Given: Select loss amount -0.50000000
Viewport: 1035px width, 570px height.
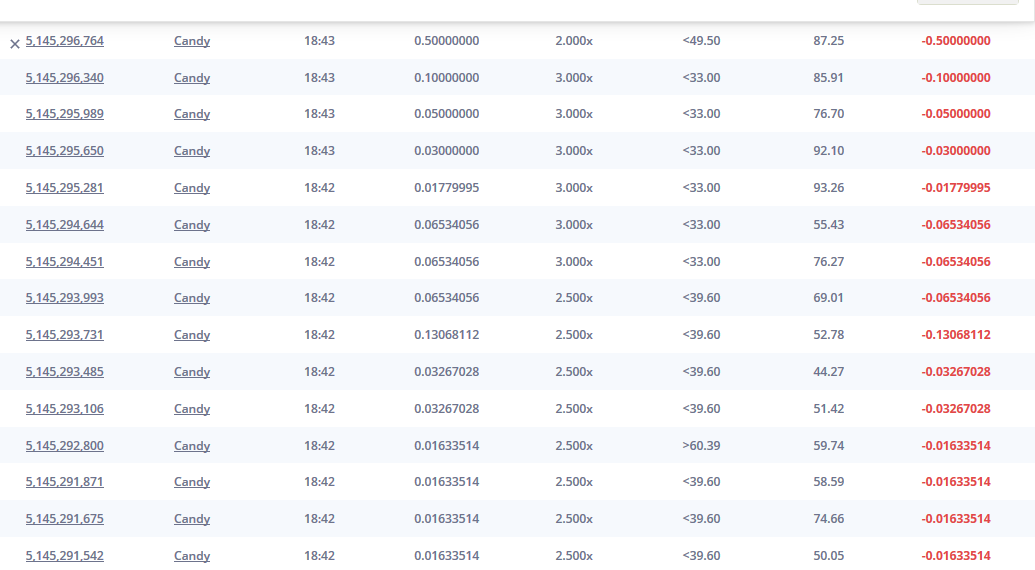Looking at the screenshot, I should click(x=956, y=41).
